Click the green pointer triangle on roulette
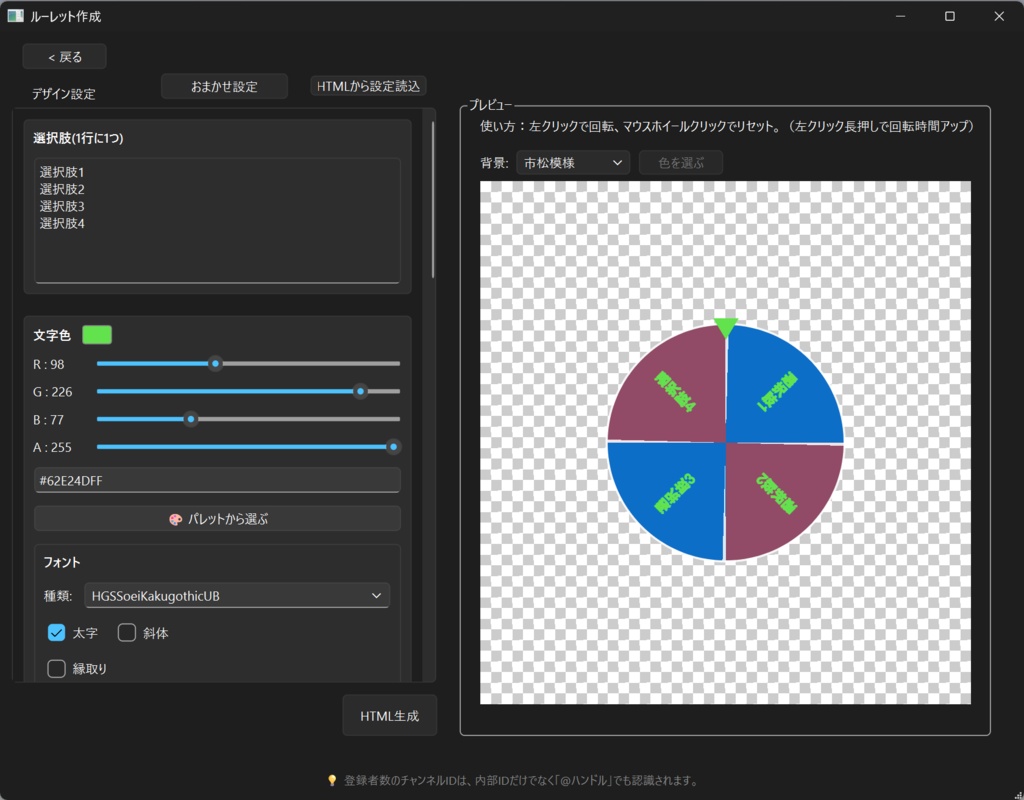 click(726, 328)
